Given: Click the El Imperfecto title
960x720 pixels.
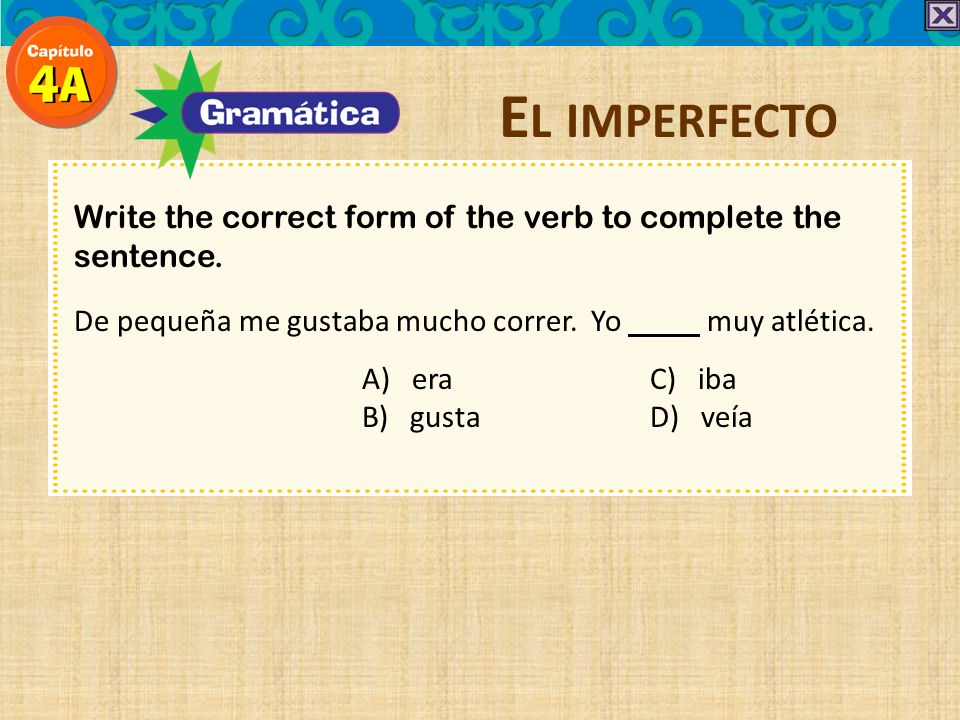Looking at the screenshot, I should tap(669, 118).
